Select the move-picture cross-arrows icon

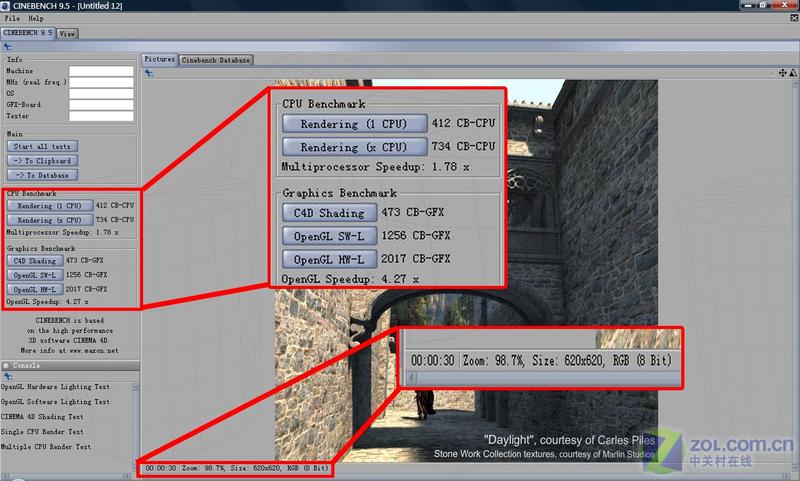click(782, 73)
